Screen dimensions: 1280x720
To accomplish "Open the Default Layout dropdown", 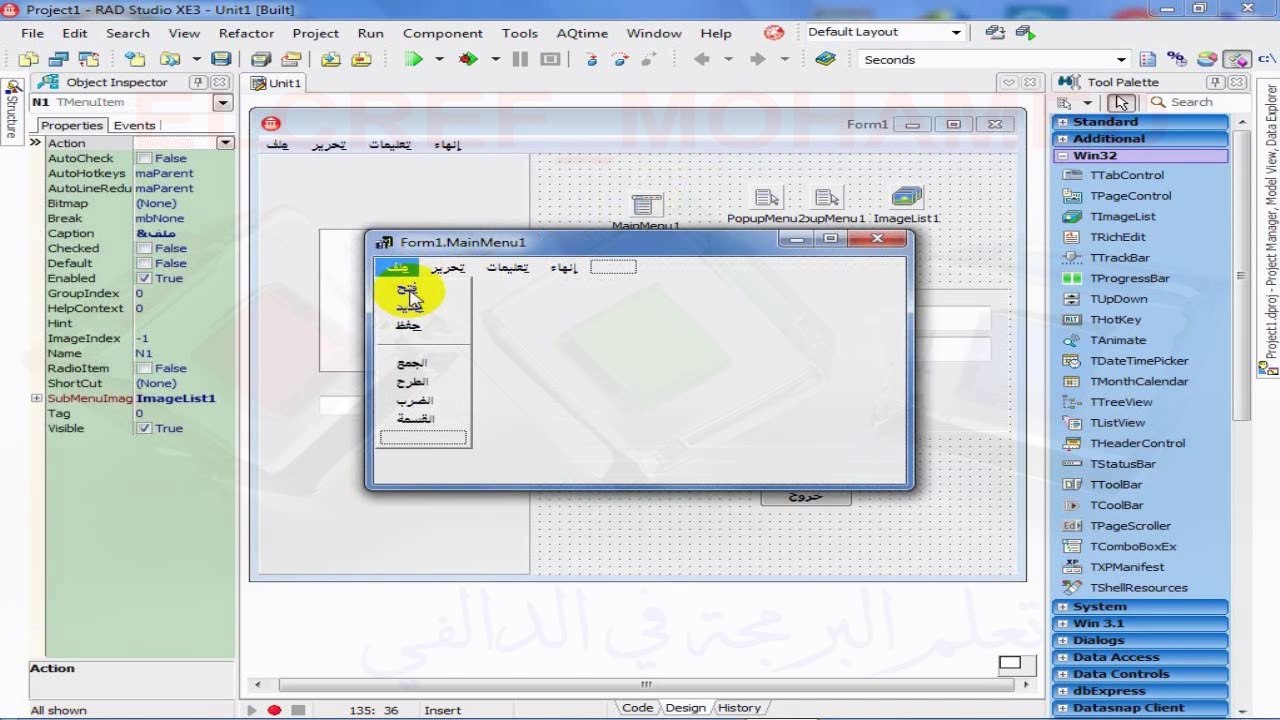I will [x=956, y=33].
